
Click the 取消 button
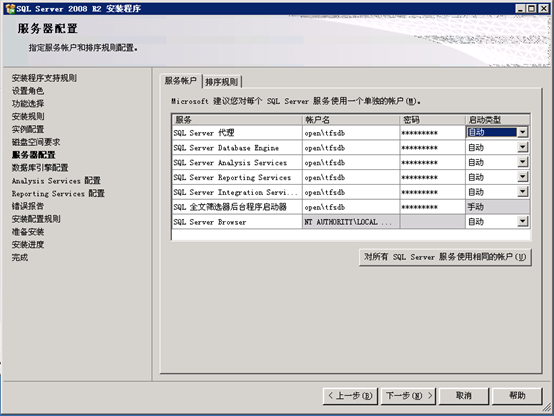tap(464, 396)
